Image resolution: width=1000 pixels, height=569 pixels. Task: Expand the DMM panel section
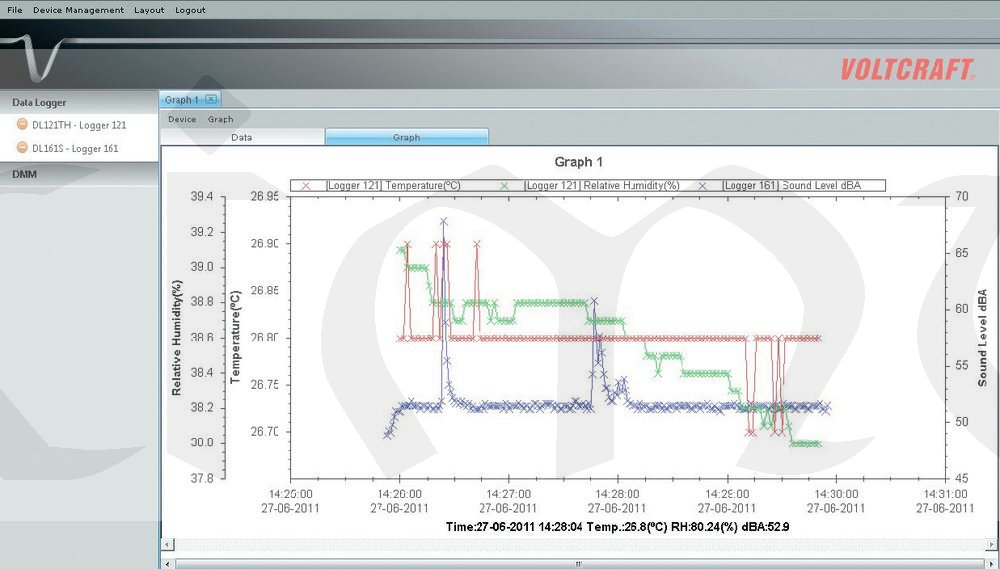click(78, 174)
